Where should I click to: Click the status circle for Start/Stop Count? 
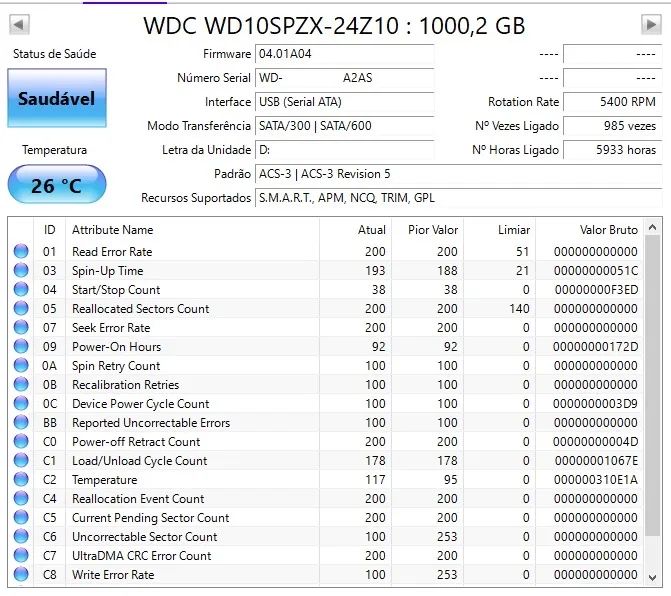pyautogui.click(x=21, y=289)
